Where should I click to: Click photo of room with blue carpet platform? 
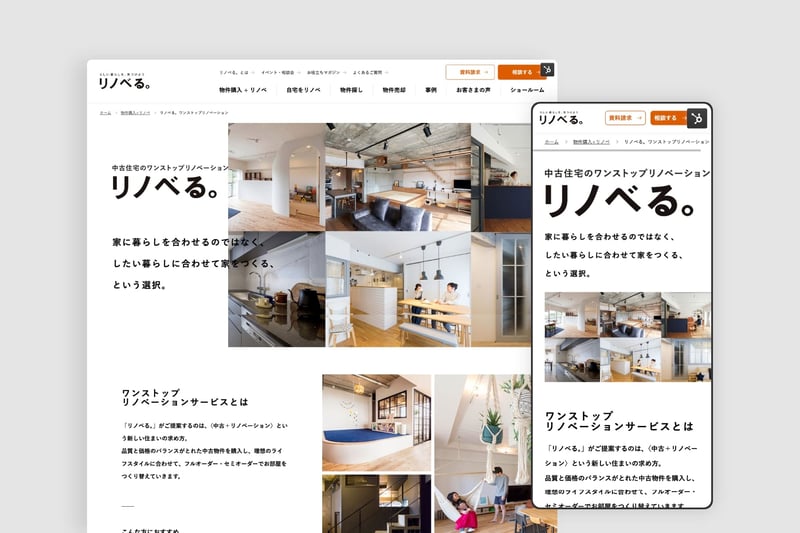click(x=377, y=423)
